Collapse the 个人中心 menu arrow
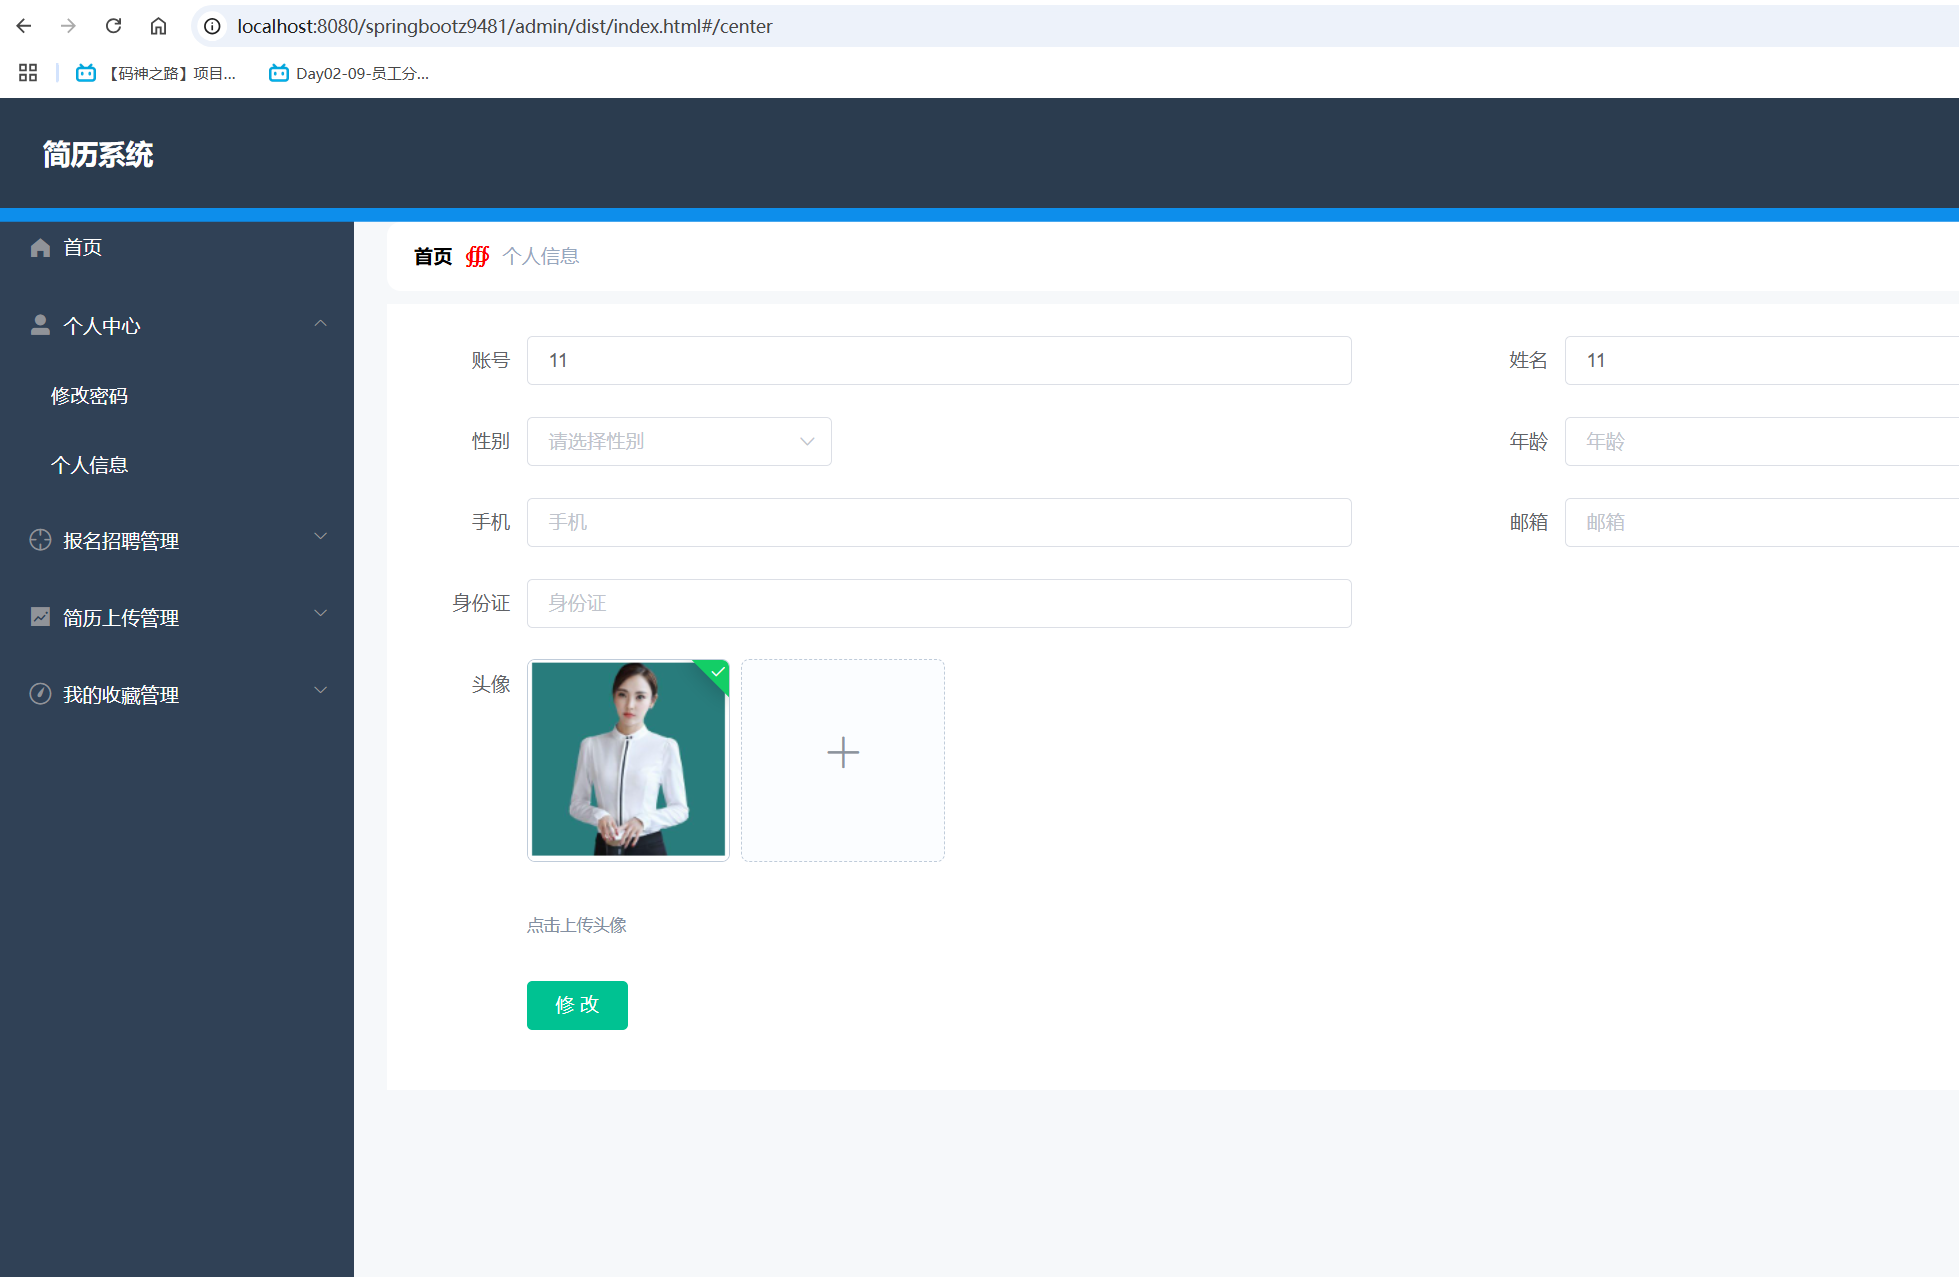 [x=320, y=323]
